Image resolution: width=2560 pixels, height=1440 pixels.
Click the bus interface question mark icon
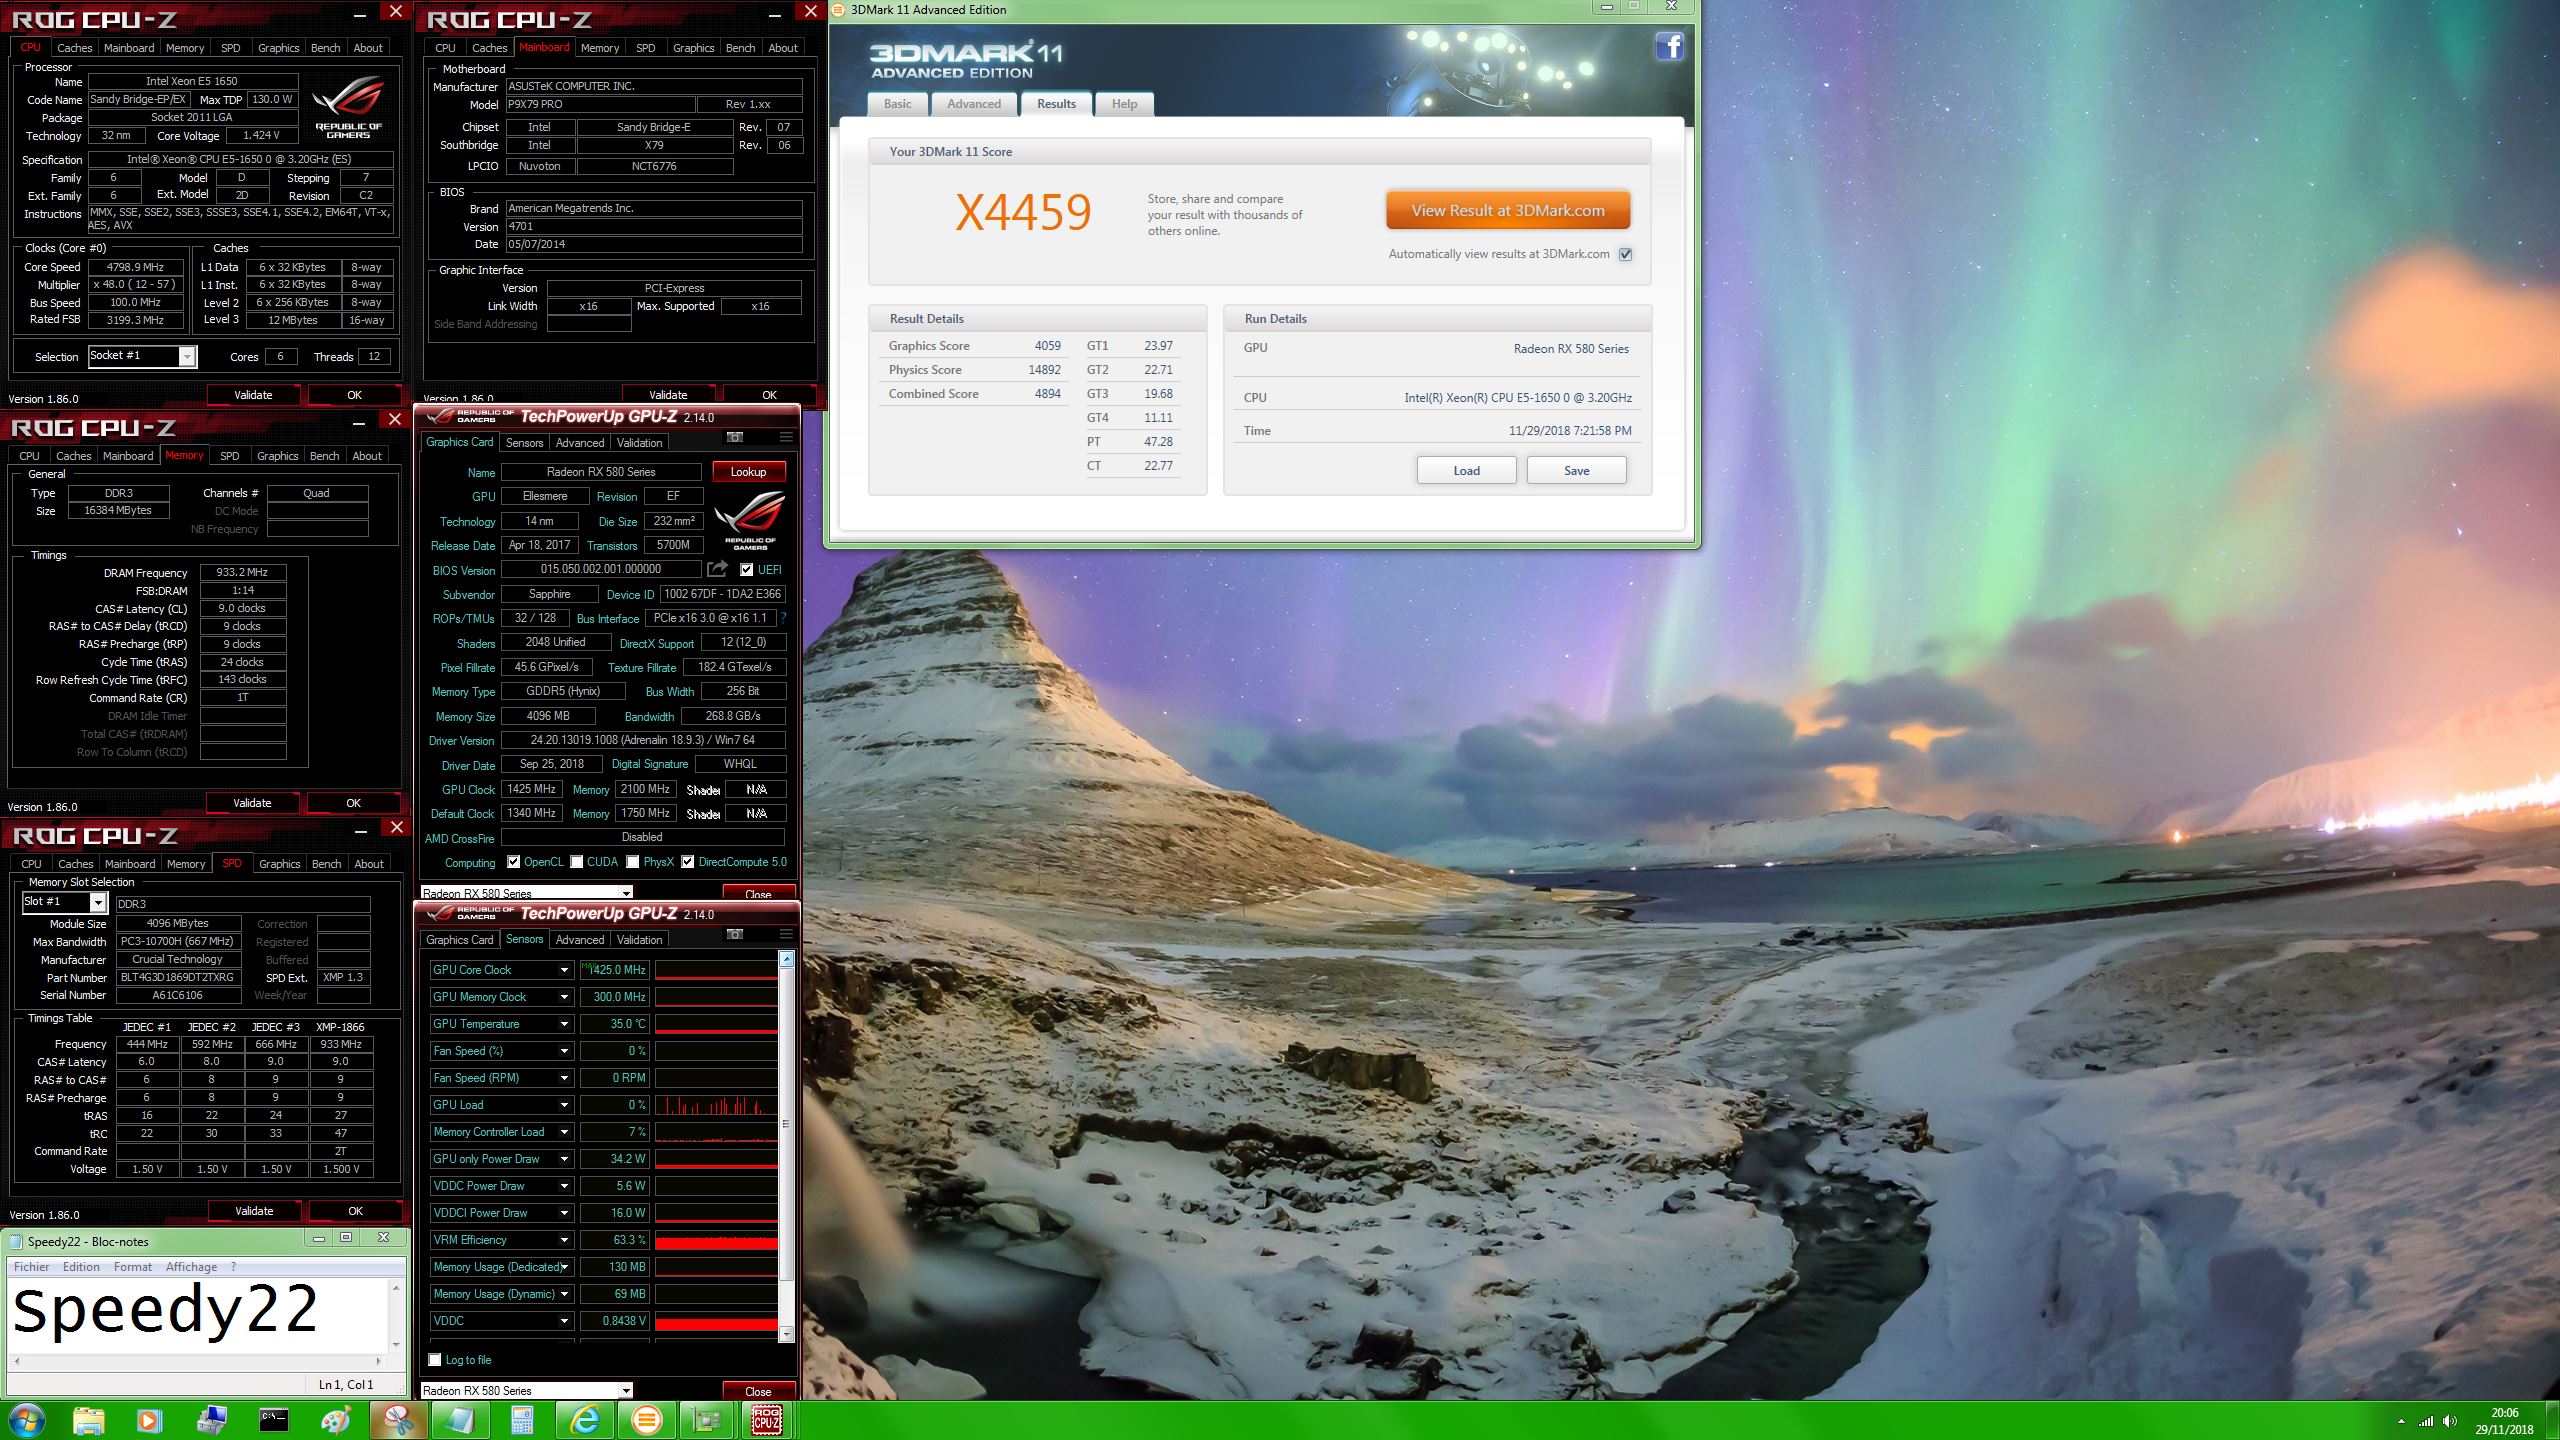click(x=783, y=618)
